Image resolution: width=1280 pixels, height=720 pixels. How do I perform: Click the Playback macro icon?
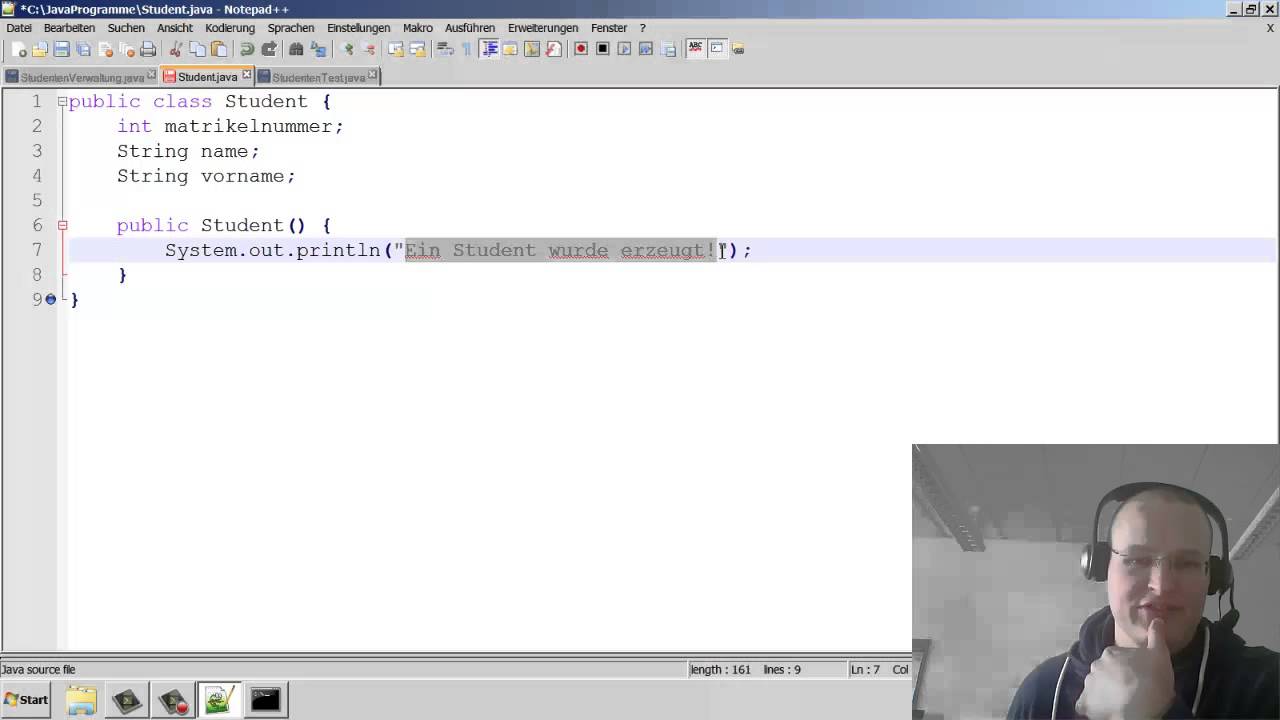tap(624, 49)
